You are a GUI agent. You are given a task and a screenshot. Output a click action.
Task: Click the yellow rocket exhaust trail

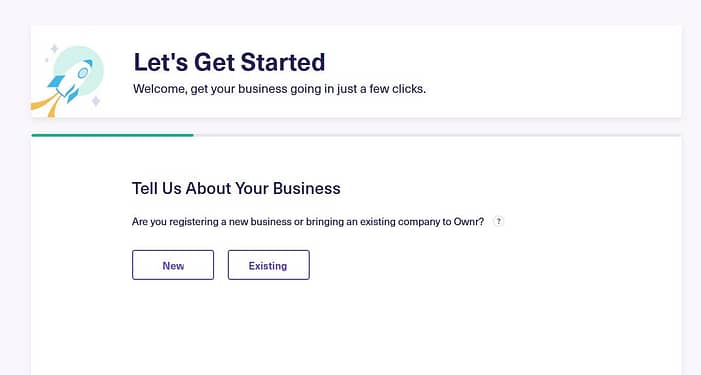pyautogui.click(x=46, y=106)
